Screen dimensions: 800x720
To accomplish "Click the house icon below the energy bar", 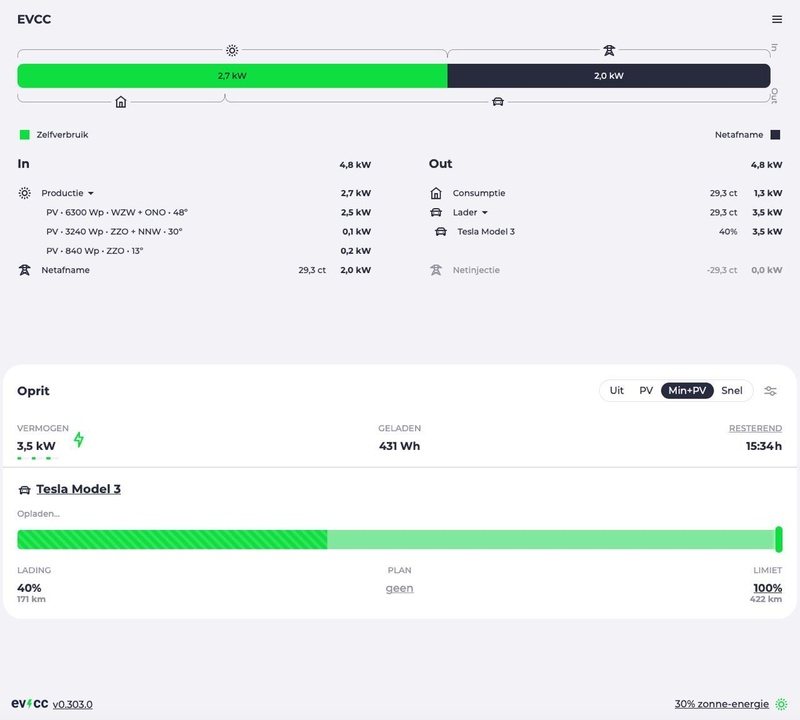I will tap(121, 102).
